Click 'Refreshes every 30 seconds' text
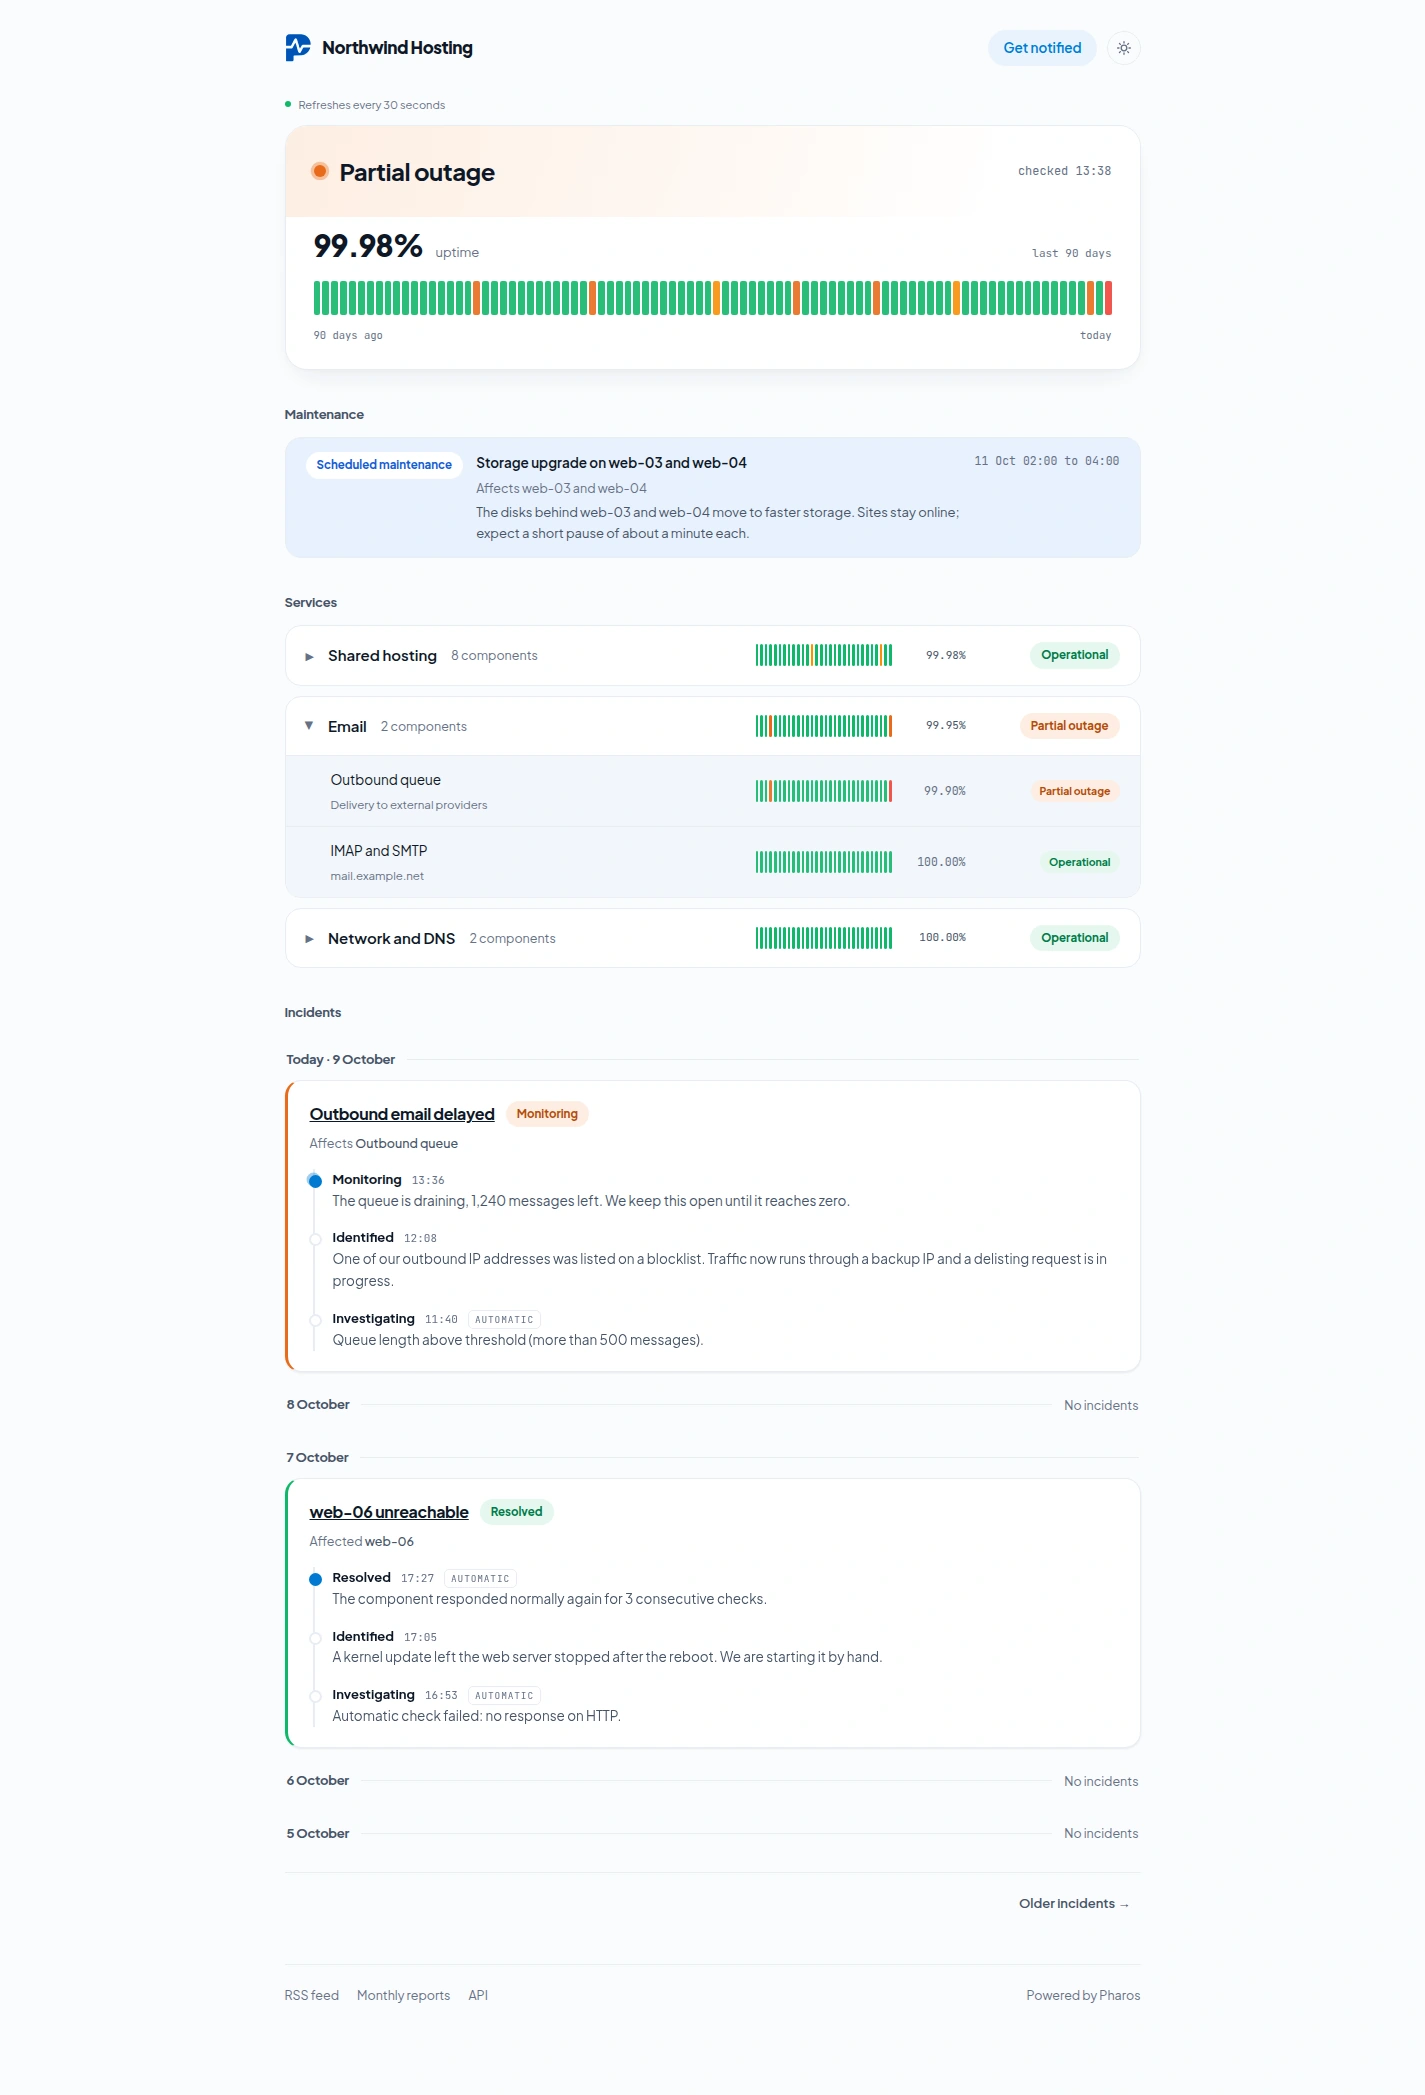 (x=371, y=105)
